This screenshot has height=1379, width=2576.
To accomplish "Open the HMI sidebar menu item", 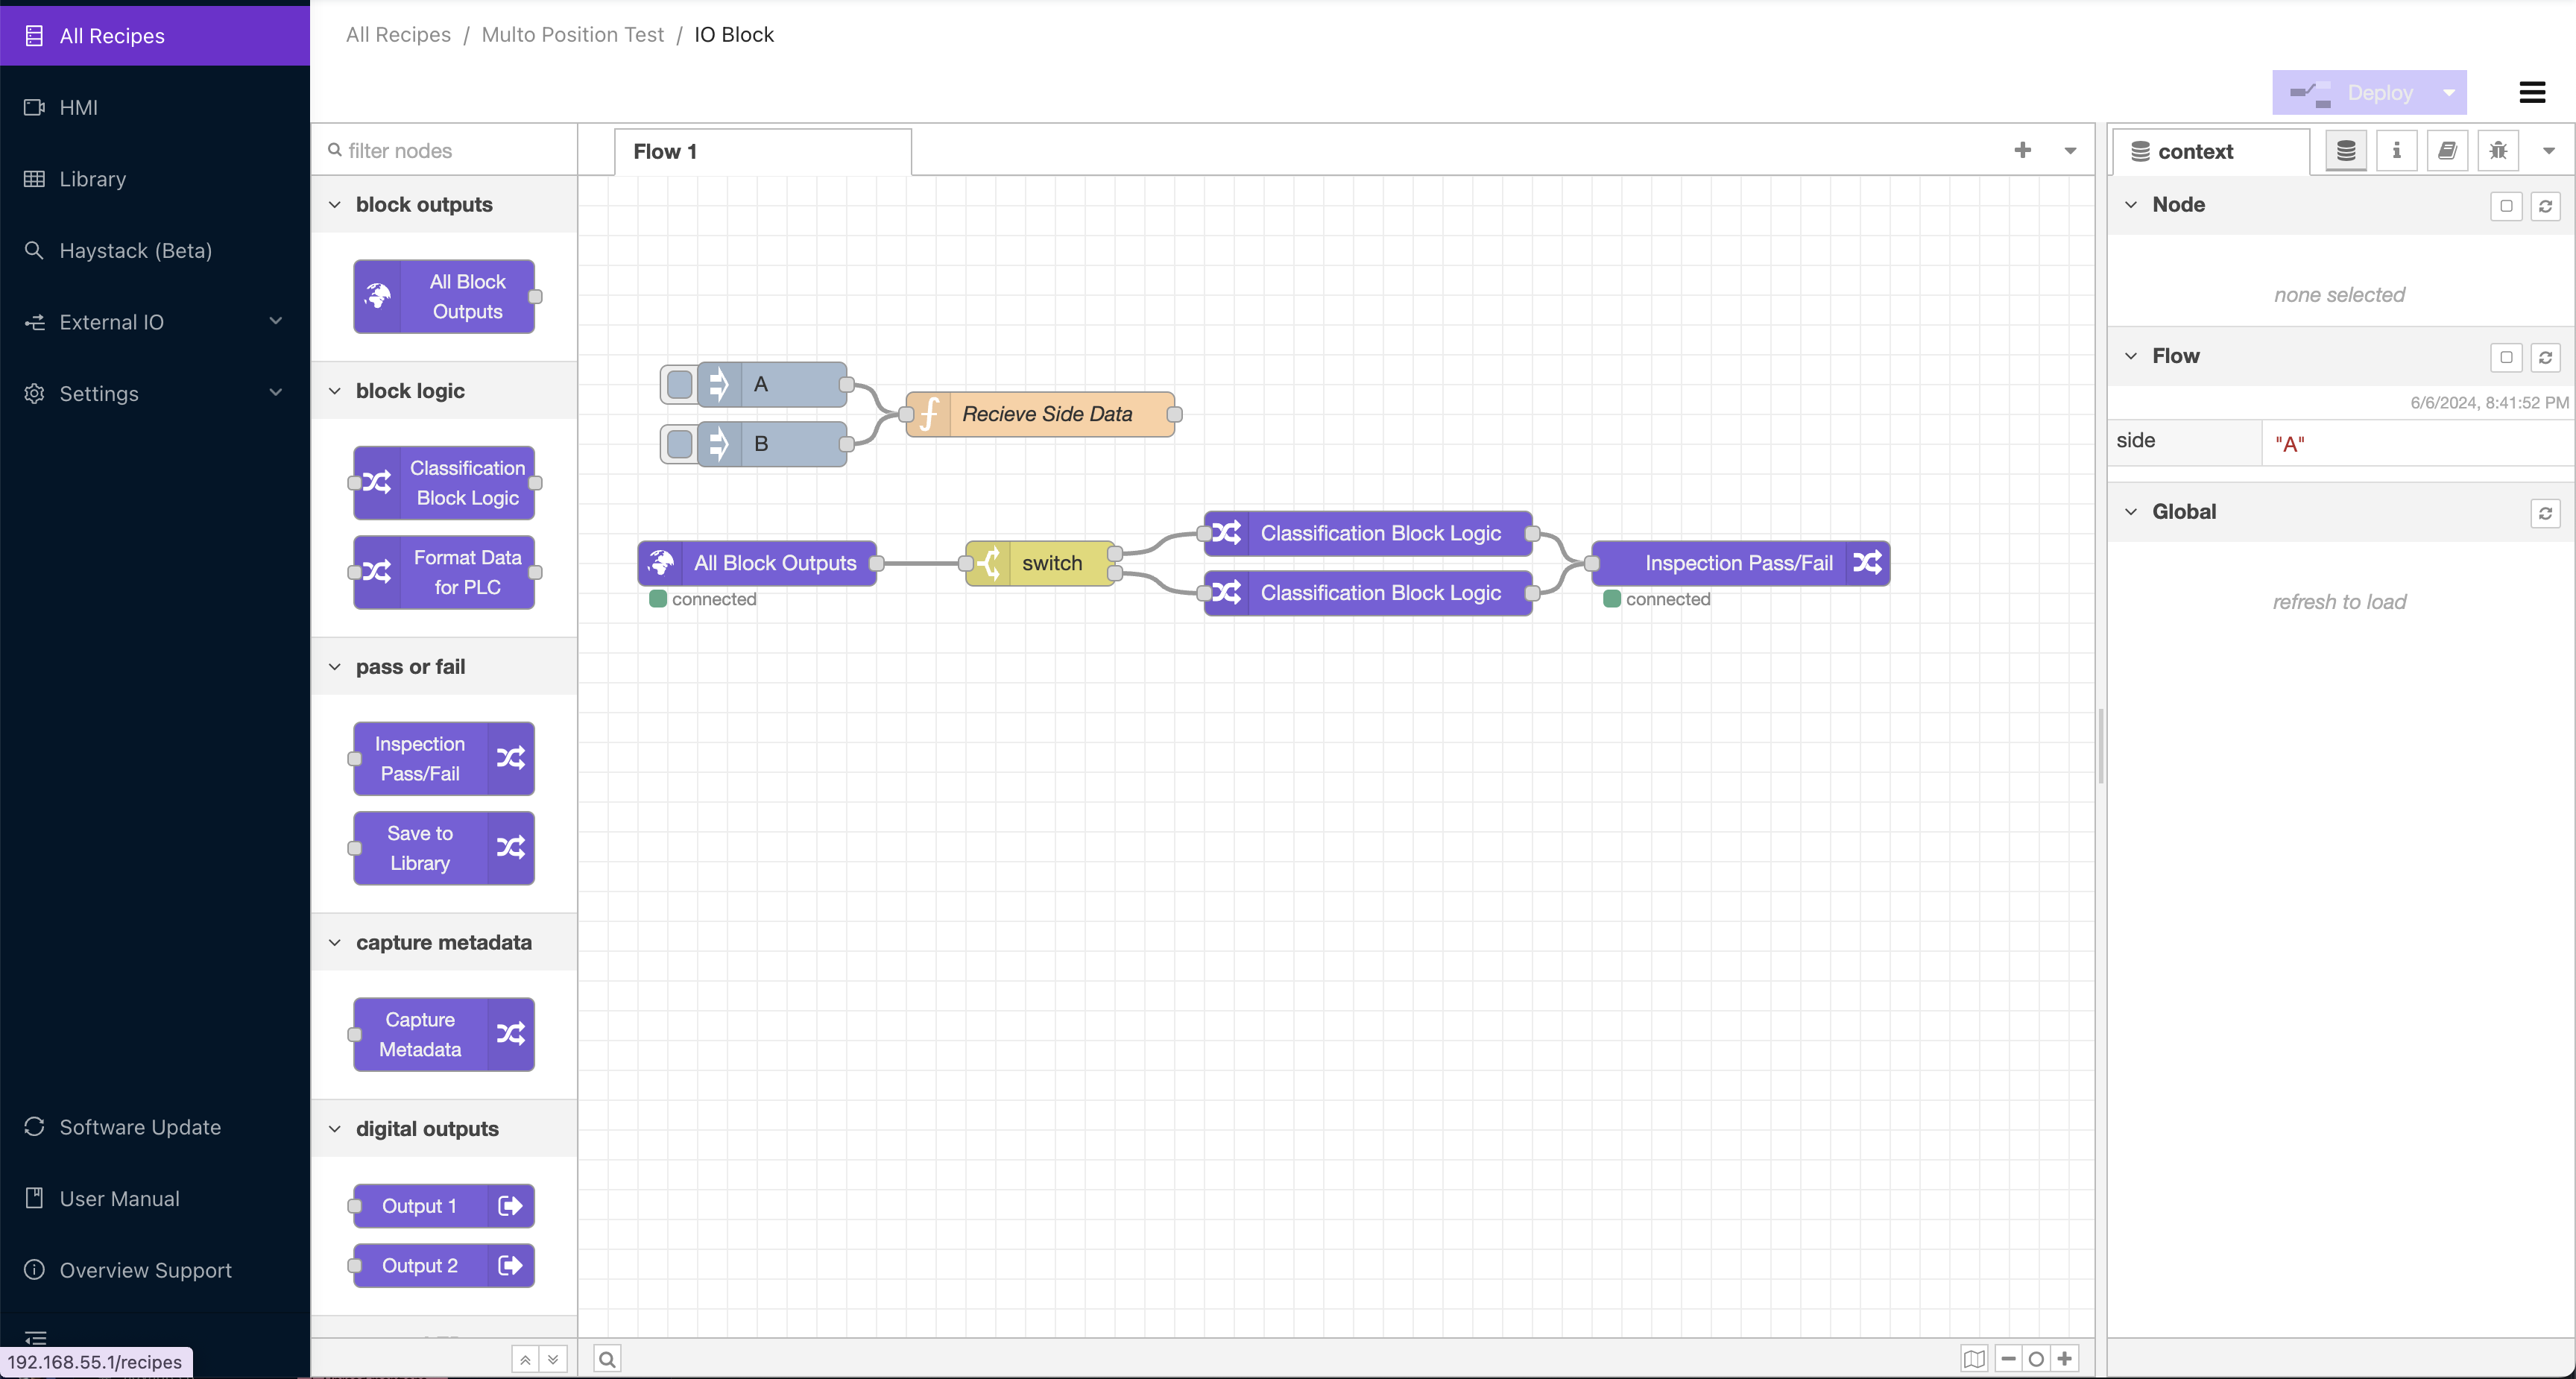I will pos(77,107).
